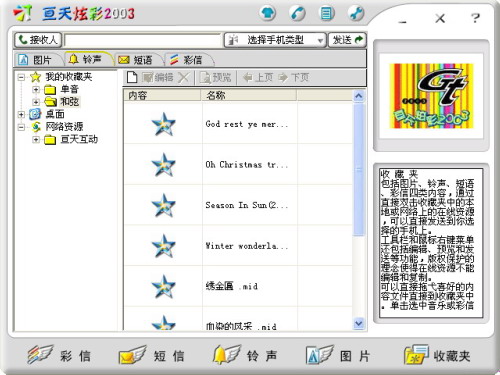
Task: Open the 选择手机类型 dropdown
Action: tap(275, 40)
